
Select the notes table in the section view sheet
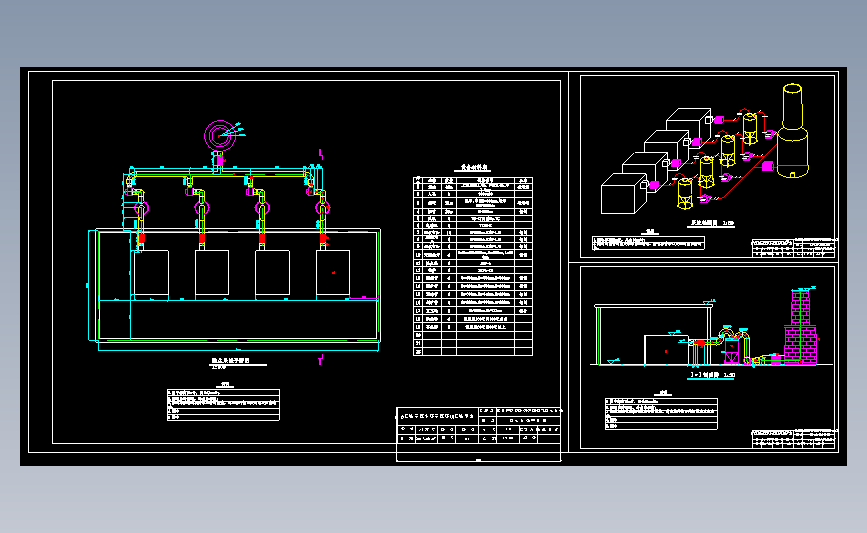(661, 414)
